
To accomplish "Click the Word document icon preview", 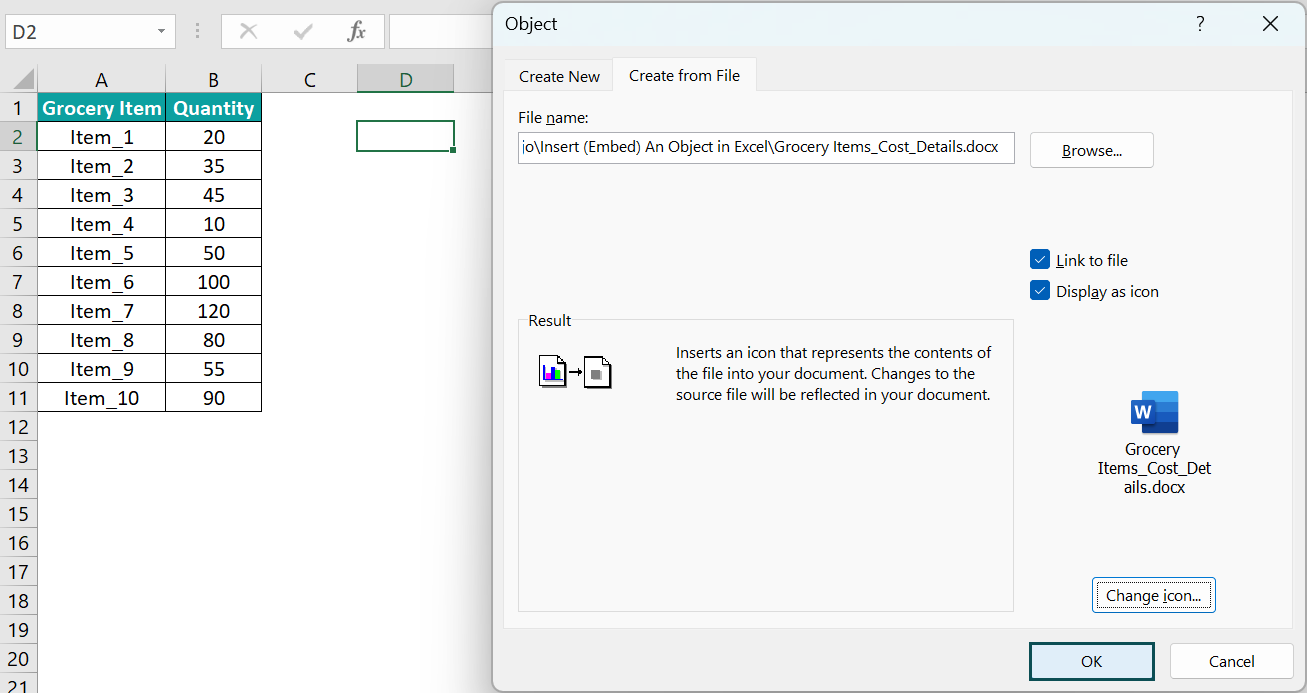I will click(1154, 412).
